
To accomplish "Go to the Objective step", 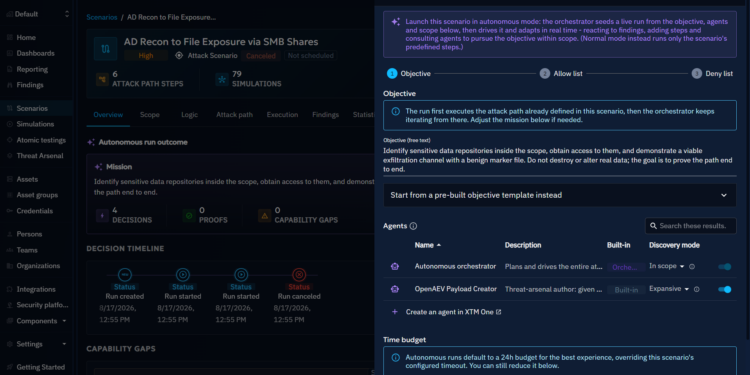I will point(409,74).
